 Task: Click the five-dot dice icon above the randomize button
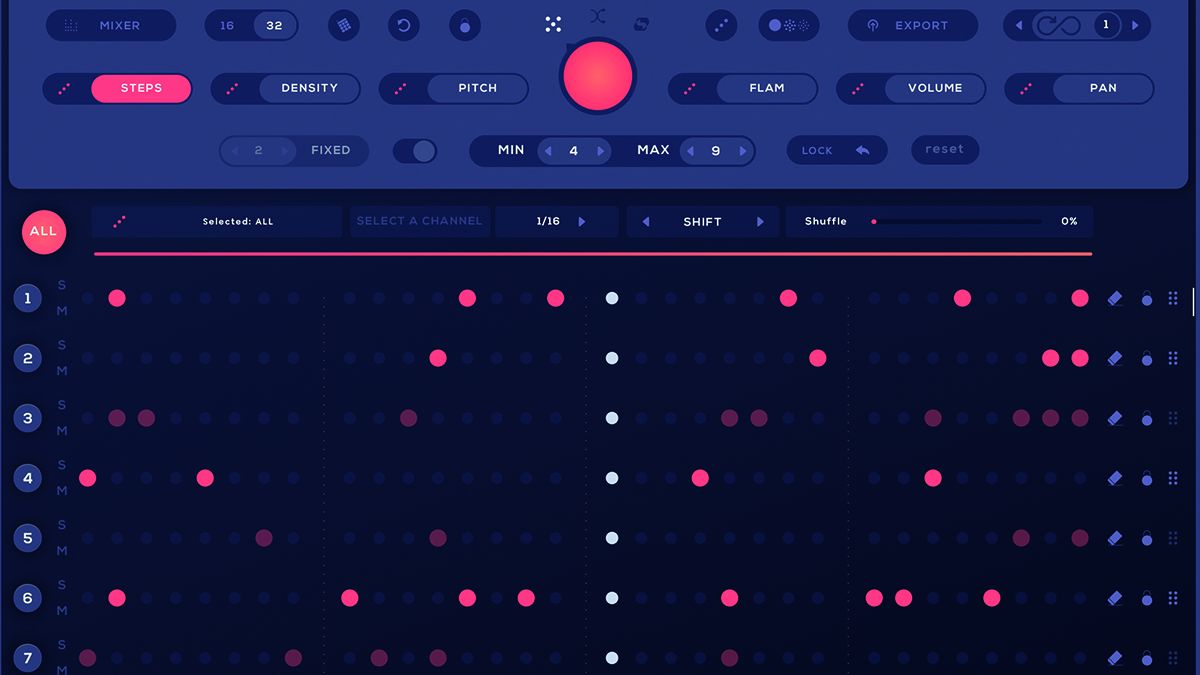point(553,24)
